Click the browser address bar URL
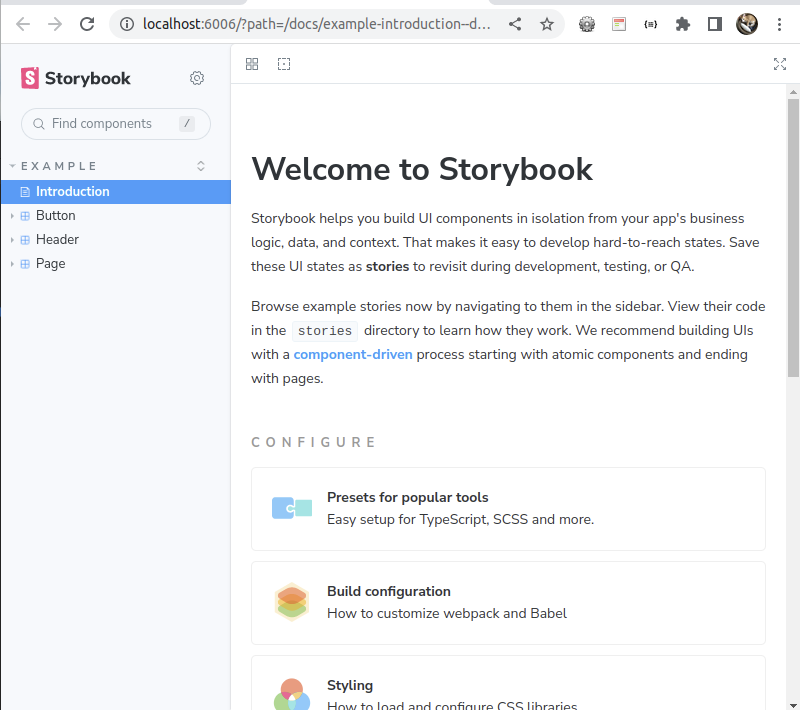The height and width of the screenshot is (710, 800). 316,24
